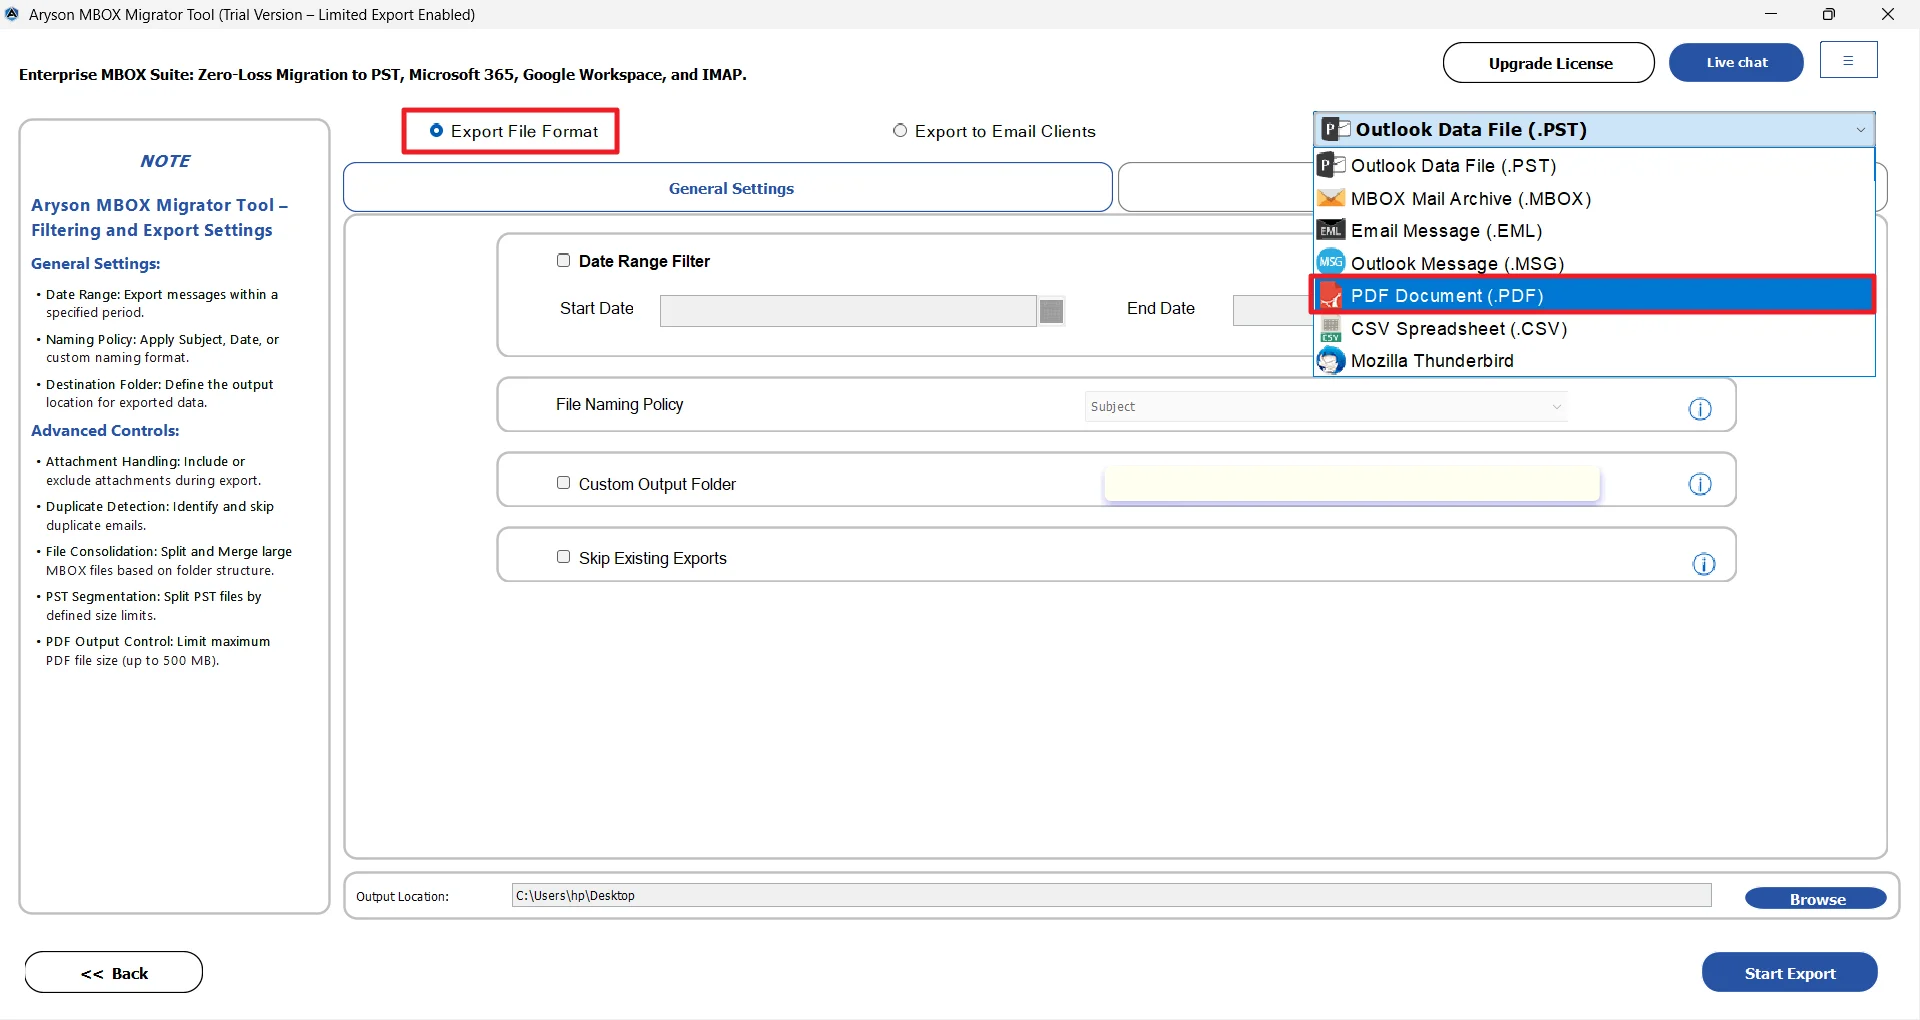
Task: Select CSV Spreadsheet (.CSV) format
Action: tap(1592, 328)
